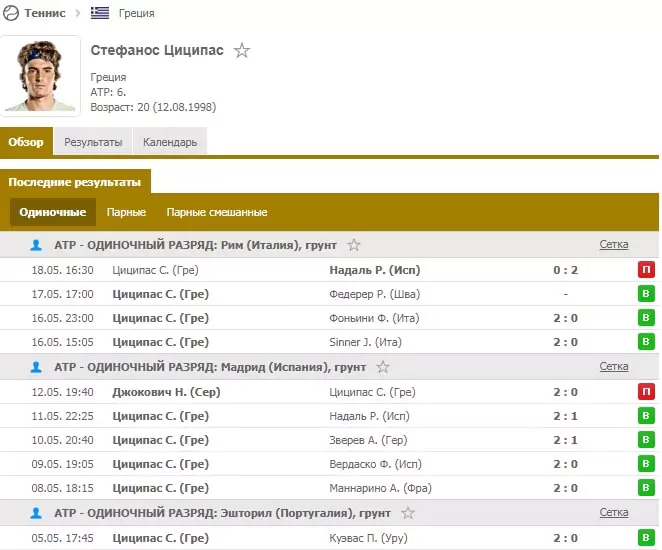The height and width of the screenshot is (550, 662).
Task: Click the Greece flag icon
Action: click(x=100, y=13)
